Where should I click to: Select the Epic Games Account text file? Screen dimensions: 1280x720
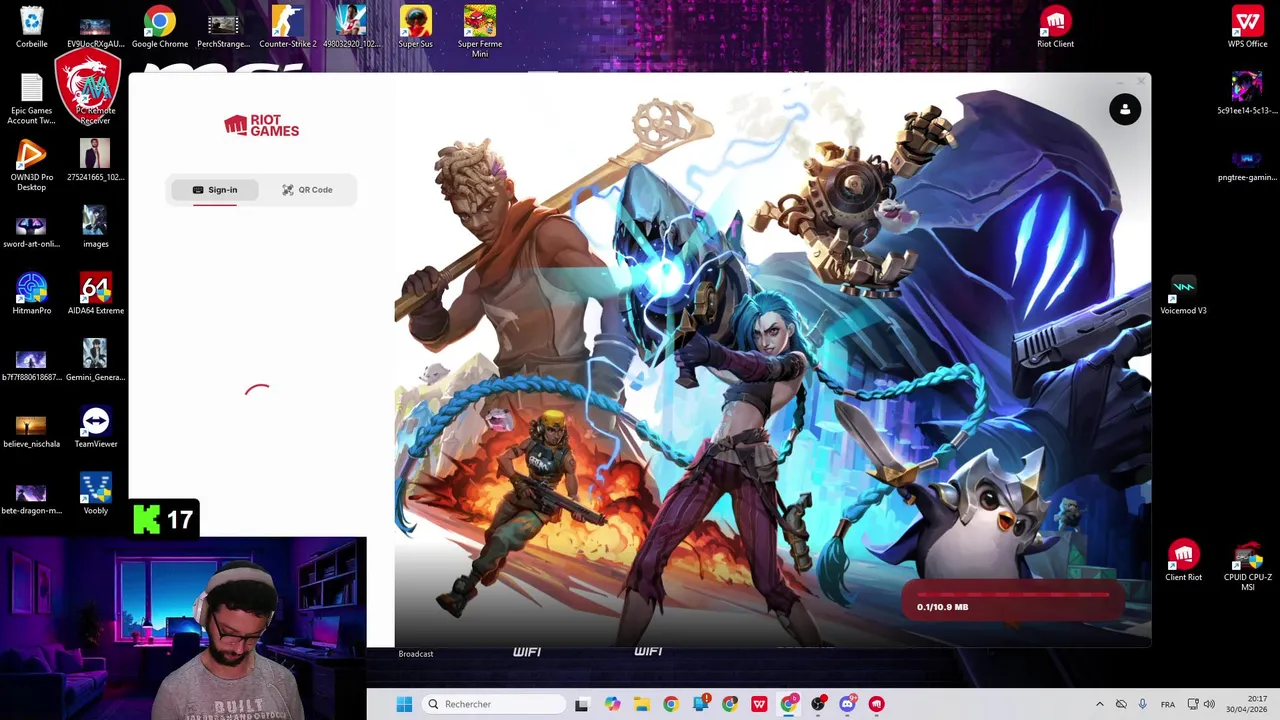[31, 99]
